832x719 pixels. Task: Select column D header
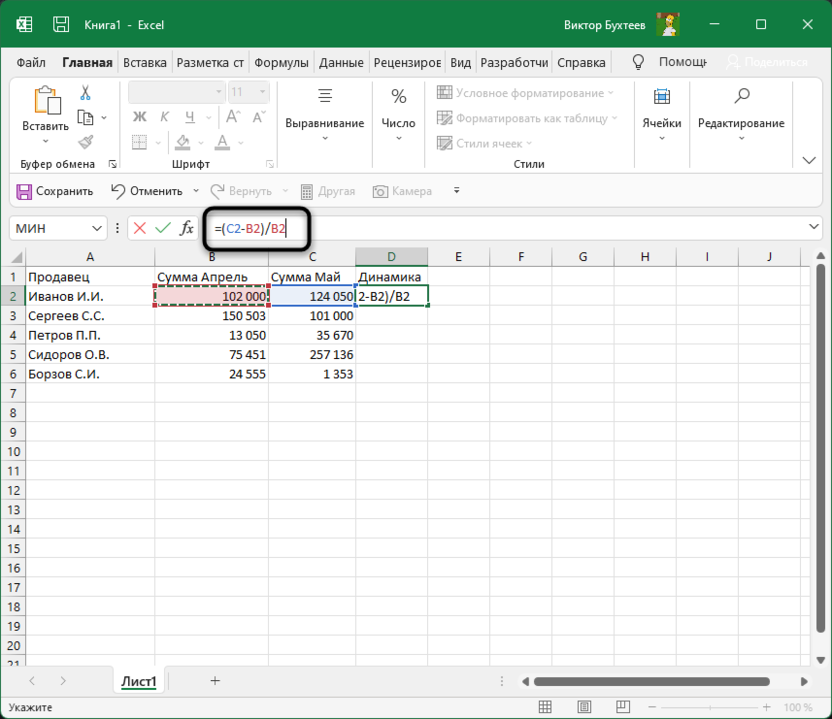pyautogui.click(x=392, y=257)
